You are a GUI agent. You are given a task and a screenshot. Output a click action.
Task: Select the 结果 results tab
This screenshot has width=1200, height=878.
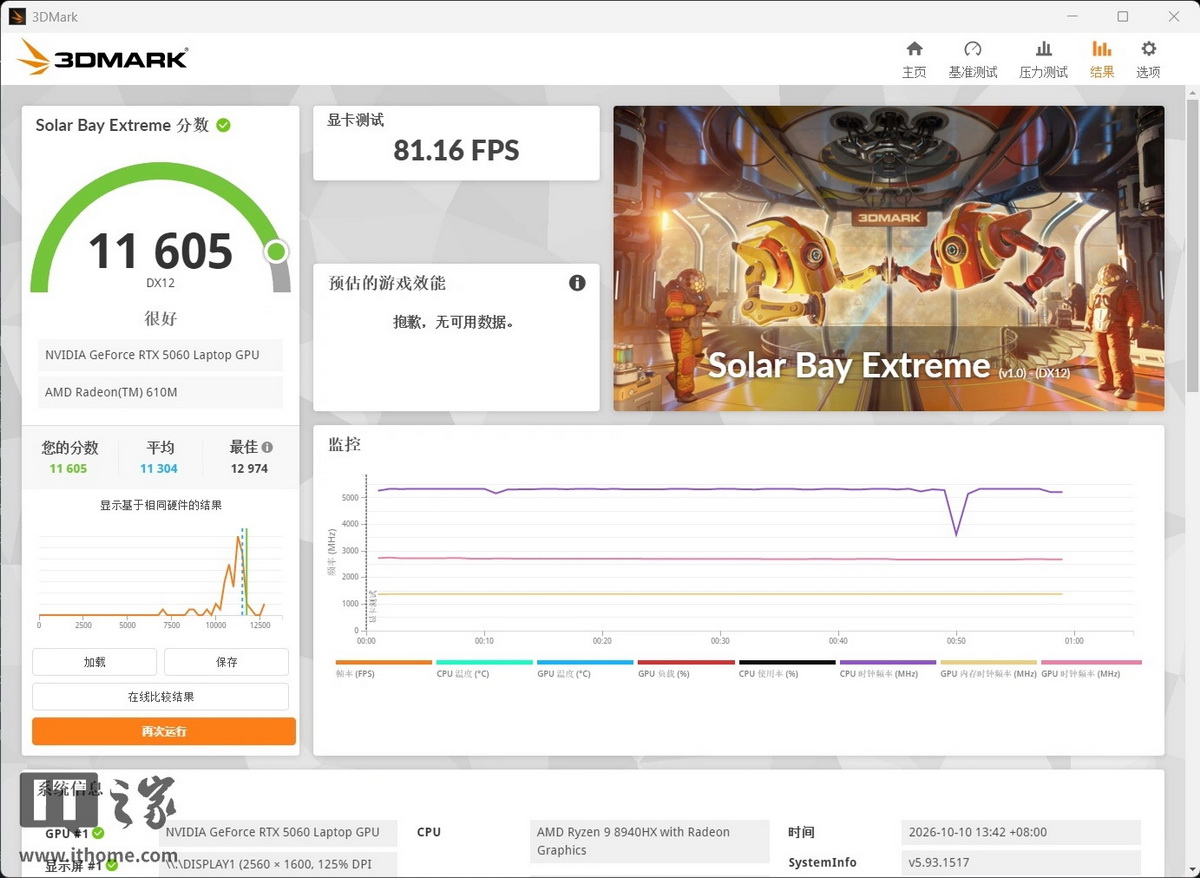pyautogui.click(x=1102, y=60)
